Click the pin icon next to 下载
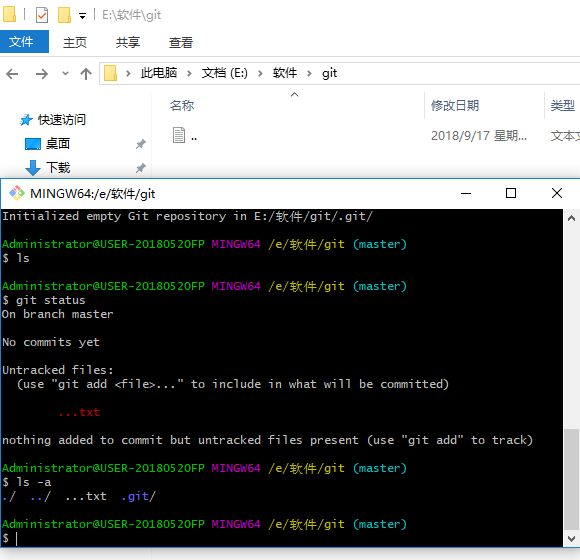Screen dimensions: 580x560 tap(141, 168)
